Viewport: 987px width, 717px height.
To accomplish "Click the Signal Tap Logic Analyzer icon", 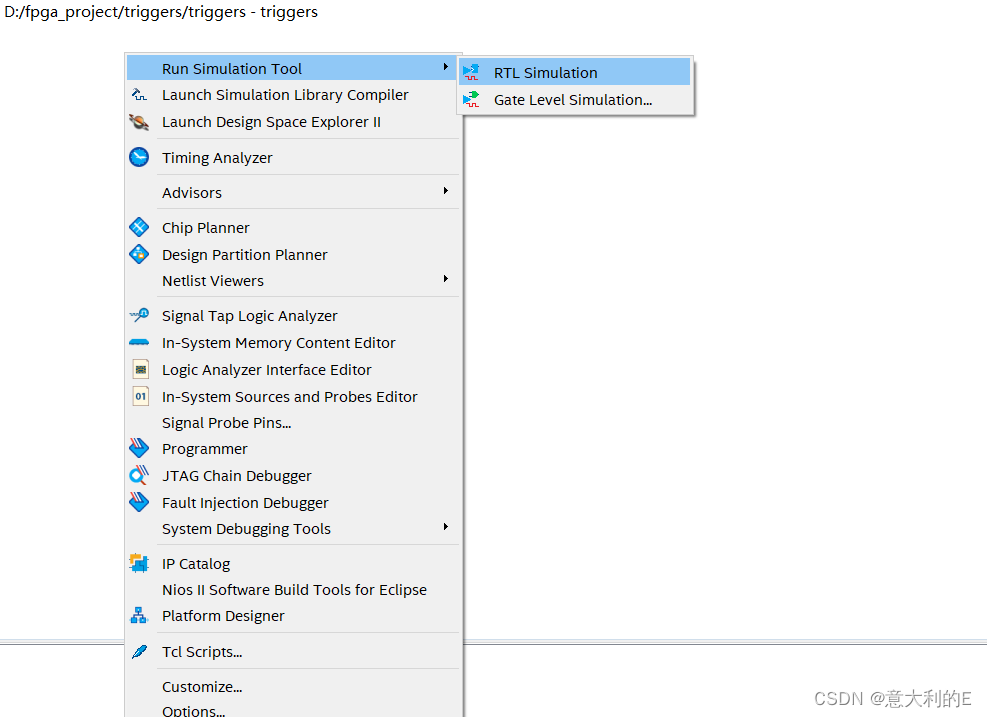I will click(139, 315).
